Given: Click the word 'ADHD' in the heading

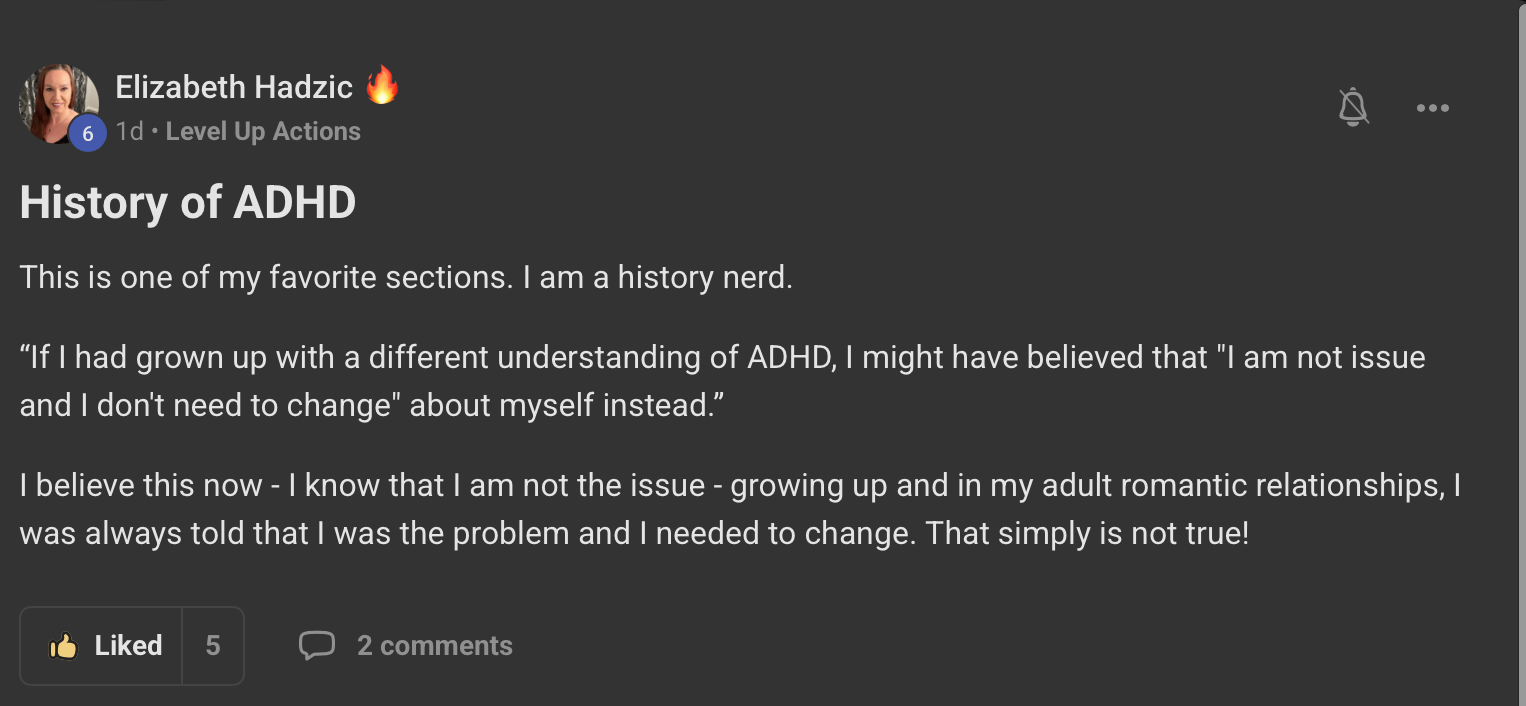Looking at the screenshot, I should click(x=294, y=203).
